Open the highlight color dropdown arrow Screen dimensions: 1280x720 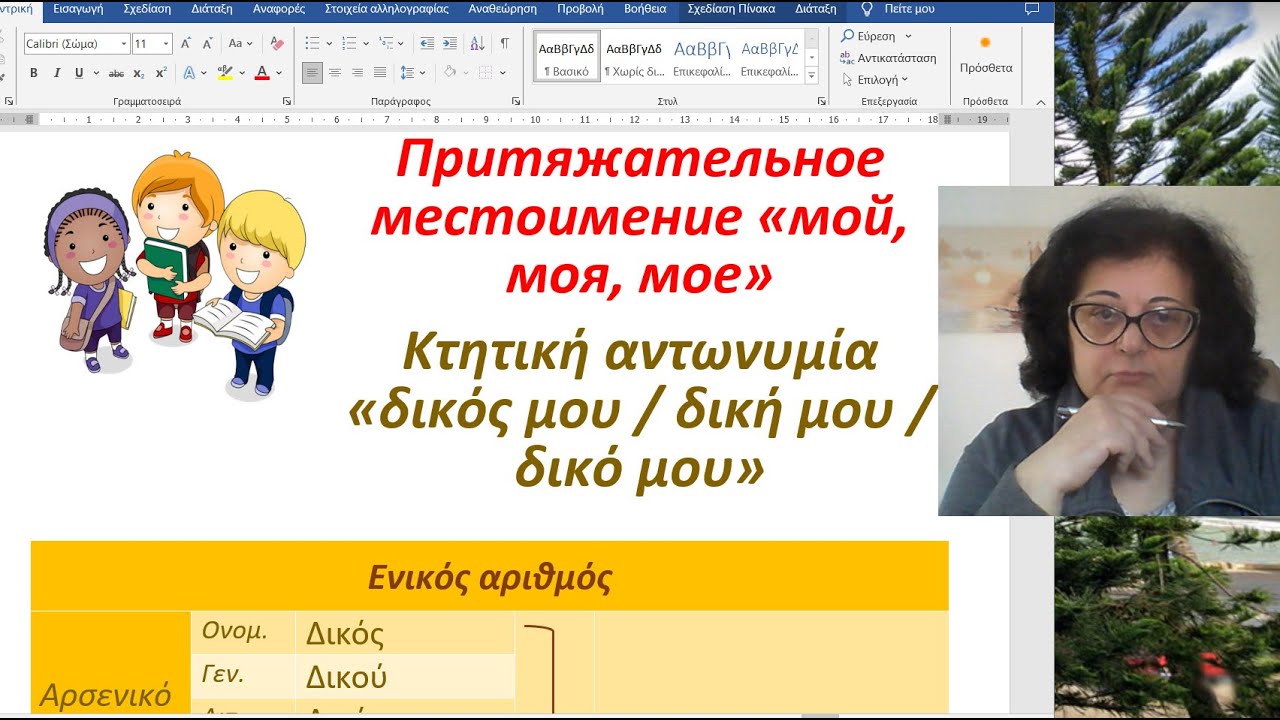pyautogui.click(x=243, y=73)
